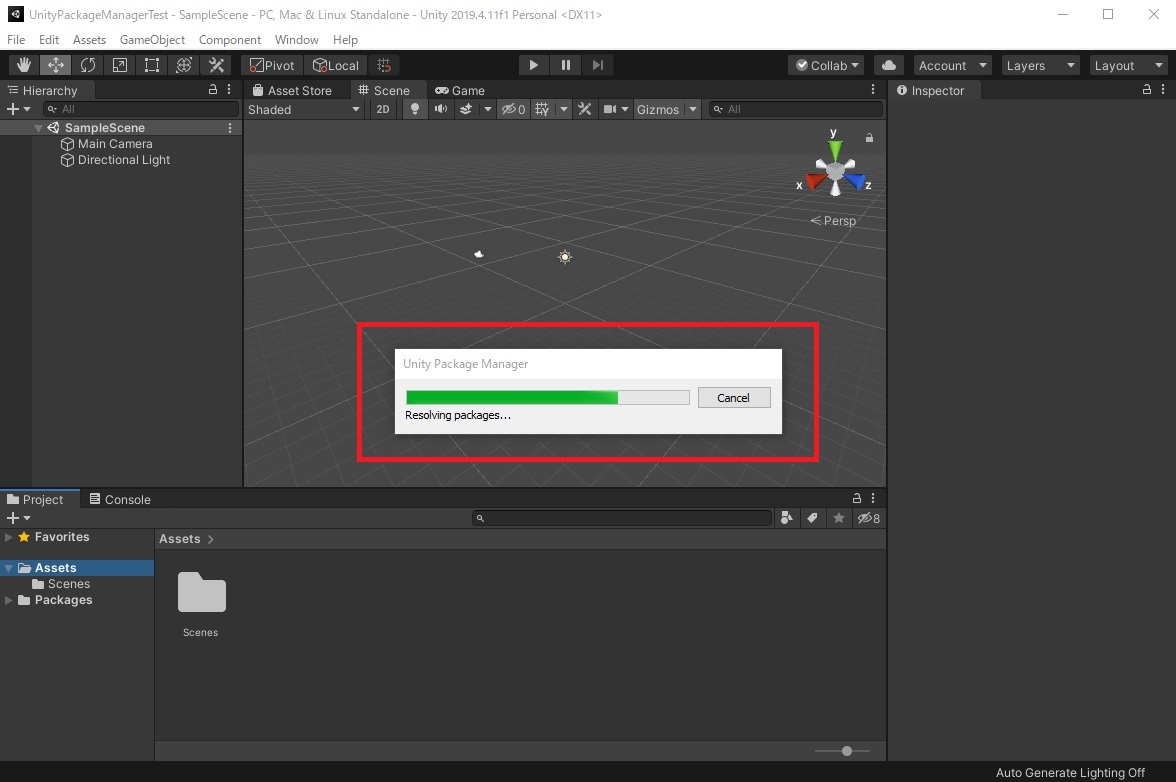The image size is (1176, 782).
Task: Toggle 2D scene view mode
Action: pos(382,109)
